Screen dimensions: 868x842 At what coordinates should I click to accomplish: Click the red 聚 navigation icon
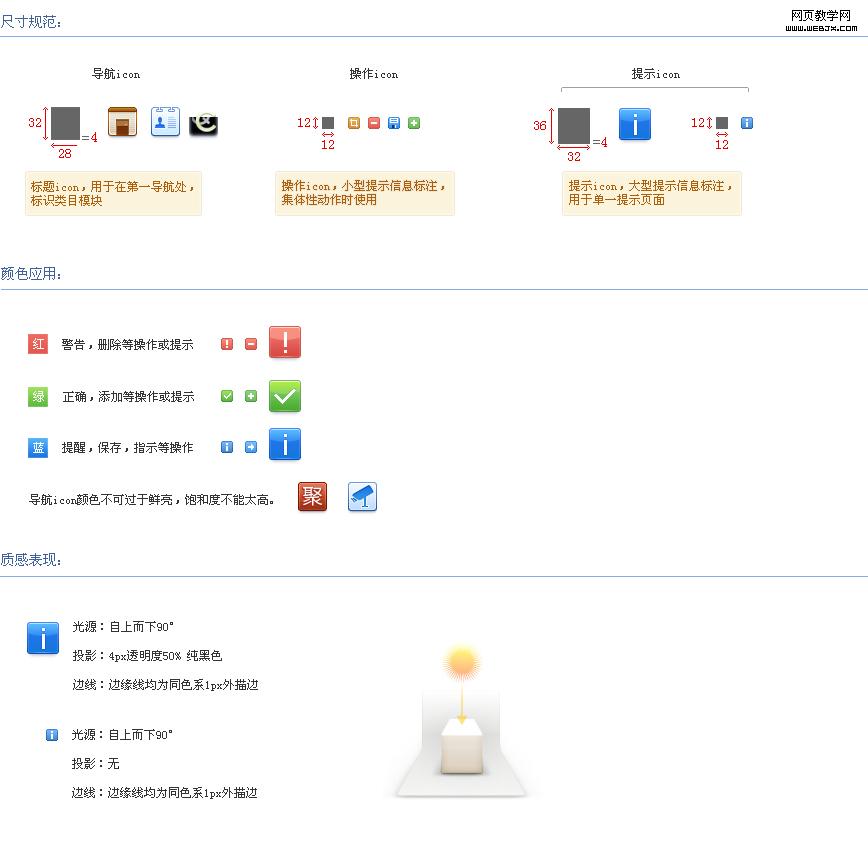[x=313, y=496]
